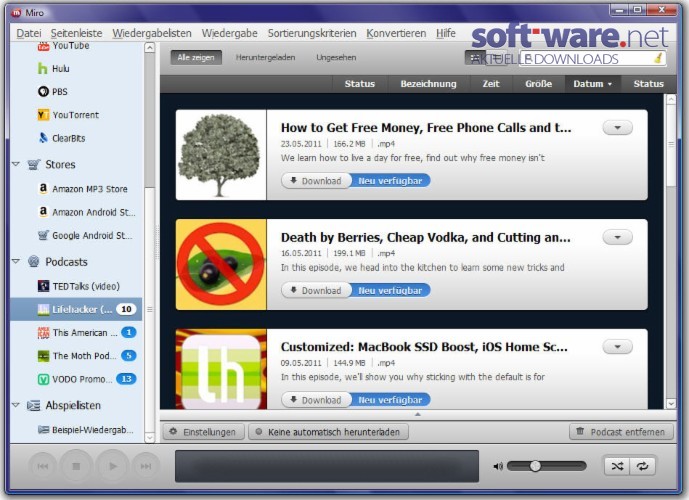Viewport: 689px width, 500px height.
Task: Click Podcast entfernen button
Action: (x=621, y=432)
